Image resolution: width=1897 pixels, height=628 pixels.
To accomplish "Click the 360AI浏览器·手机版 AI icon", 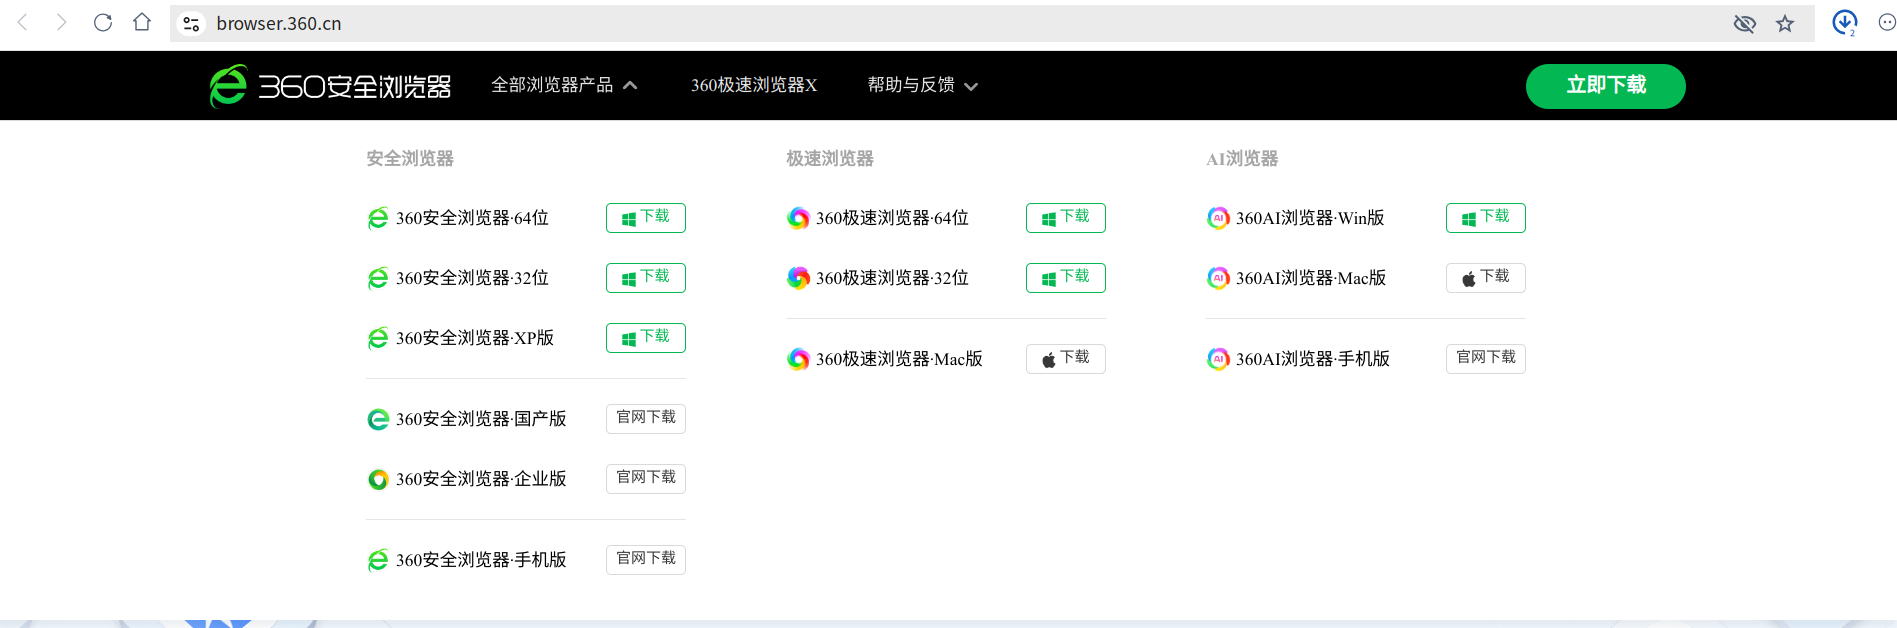I will click(x=1218, y=359).
